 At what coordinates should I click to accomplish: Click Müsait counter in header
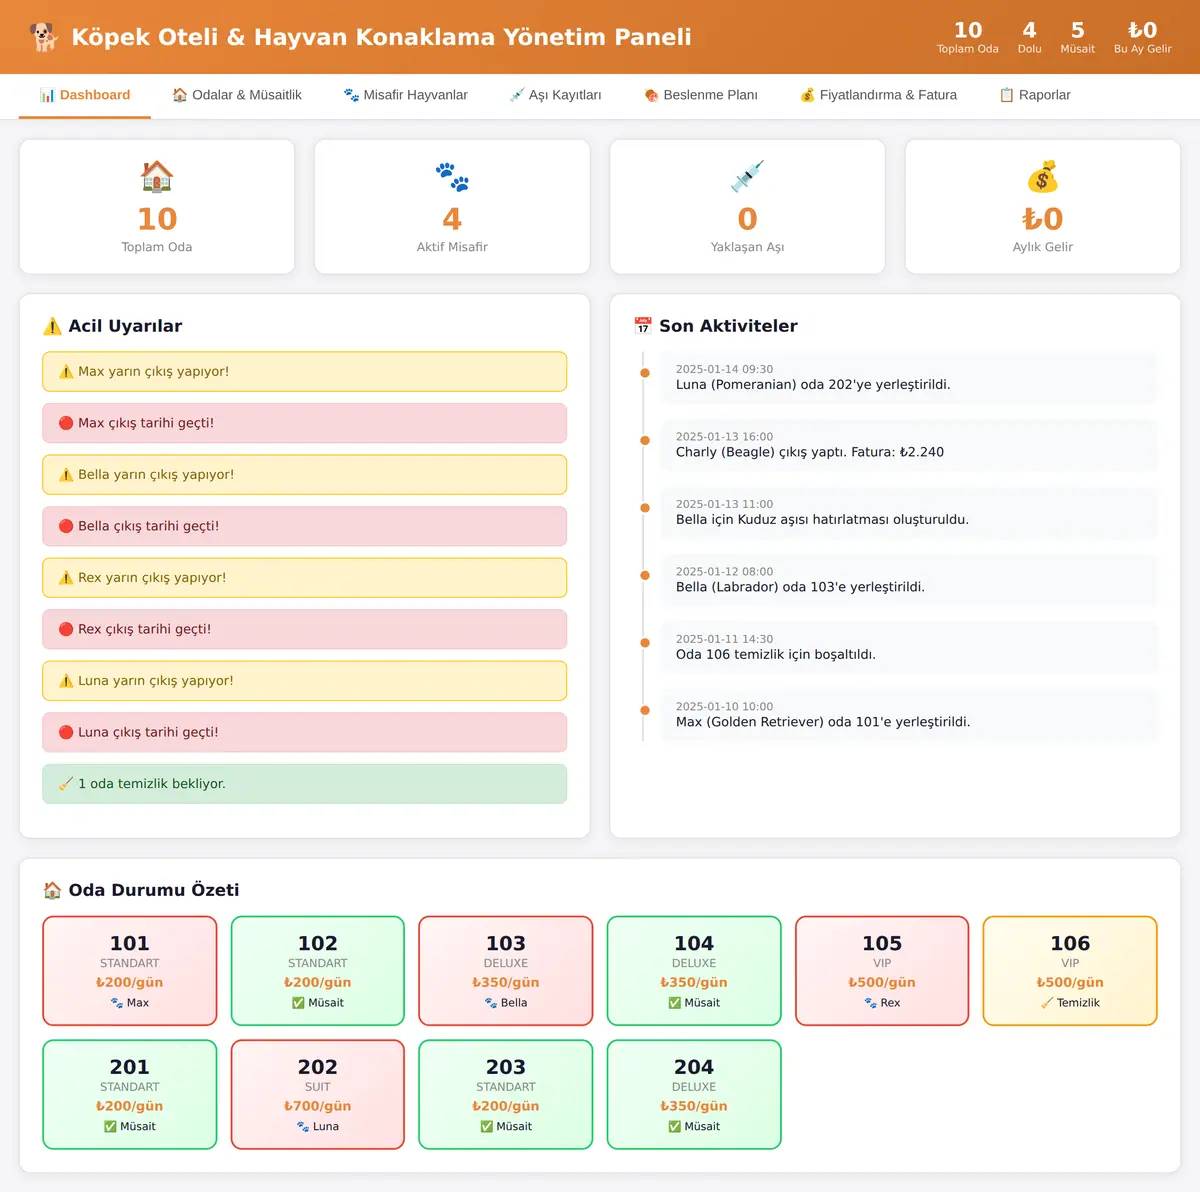pos(1077,37)
